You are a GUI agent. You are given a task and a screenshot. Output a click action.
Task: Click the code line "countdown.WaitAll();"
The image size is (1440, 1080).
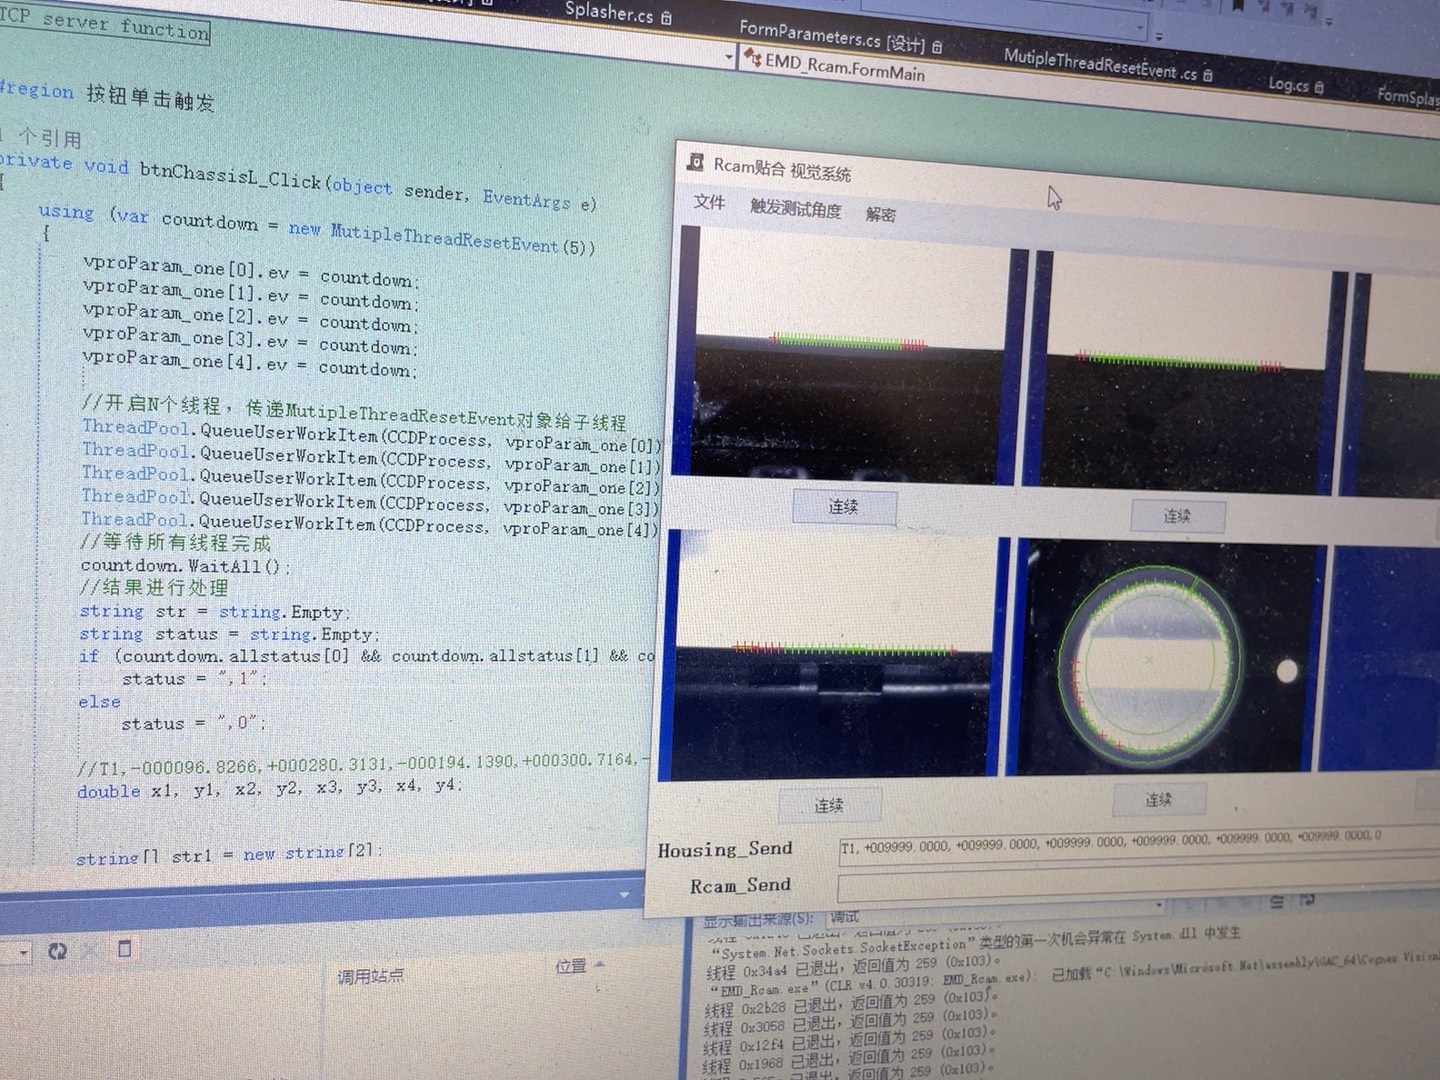pyautogui.click(x=186, y=566)
